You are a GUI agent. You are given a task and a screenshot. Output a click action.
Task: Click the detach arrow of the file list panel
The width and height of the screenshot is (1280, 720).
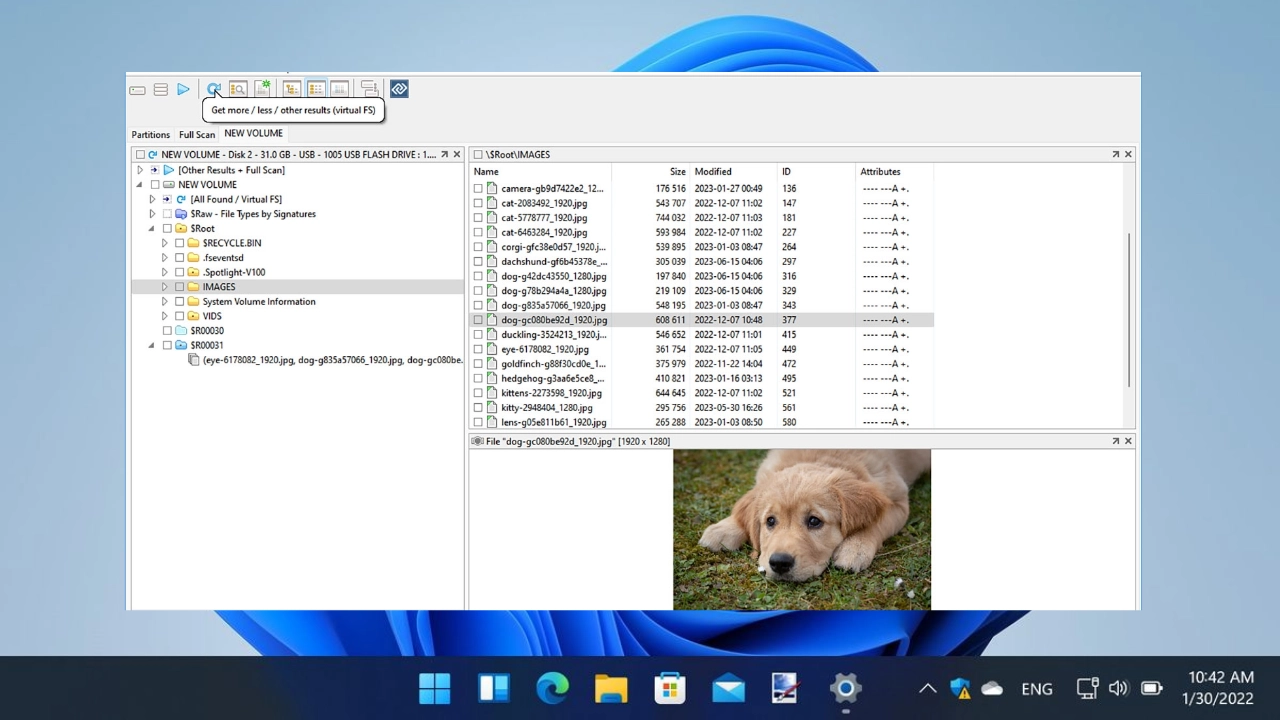click(1115, 154)
